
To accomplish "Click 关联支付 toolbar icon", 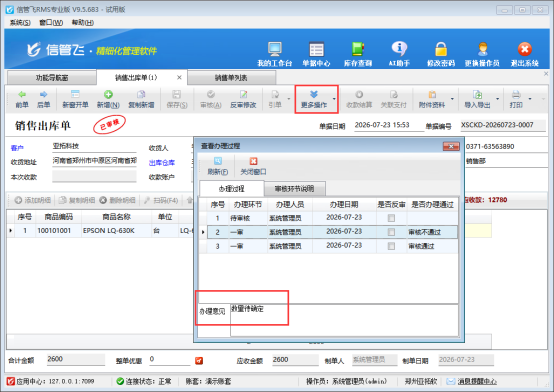I will tap(394, 99).
